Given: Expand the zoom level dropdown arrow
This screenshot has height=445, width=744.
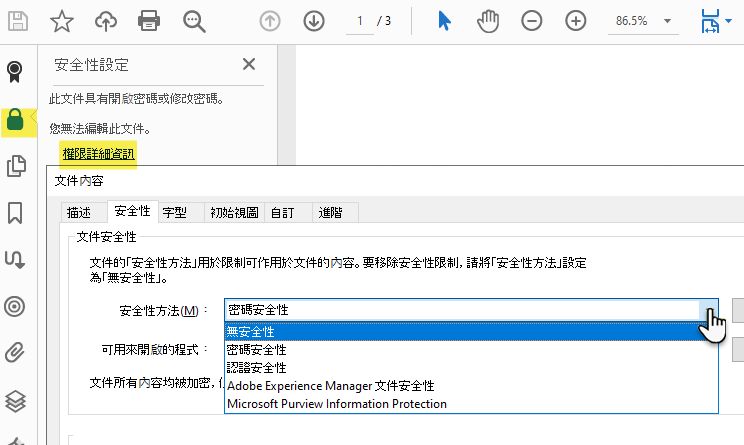Looking at the screenshot, I should [667, 21].
